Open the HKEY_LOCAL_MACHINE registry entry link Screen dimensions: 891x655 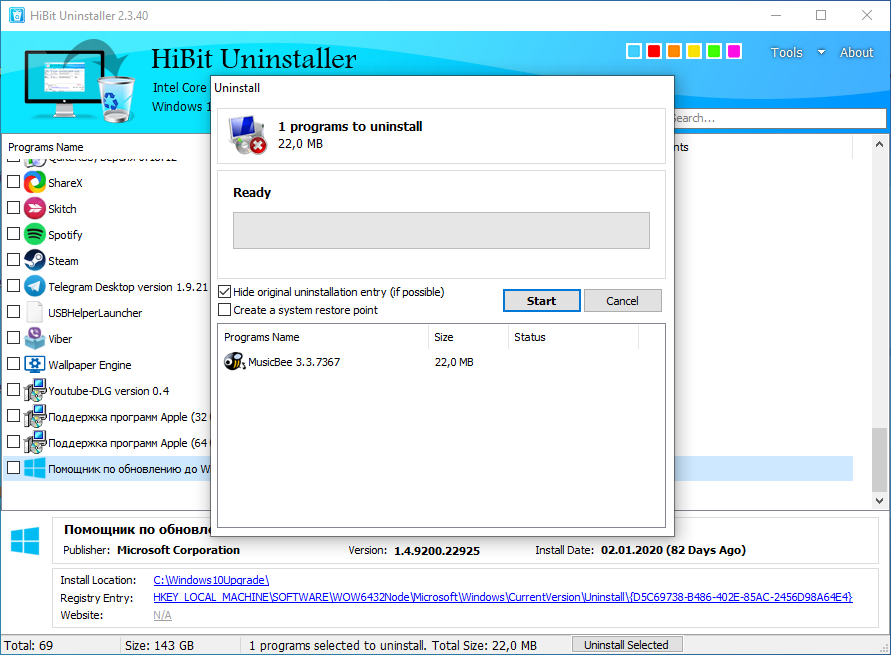(x=503, y=597)
